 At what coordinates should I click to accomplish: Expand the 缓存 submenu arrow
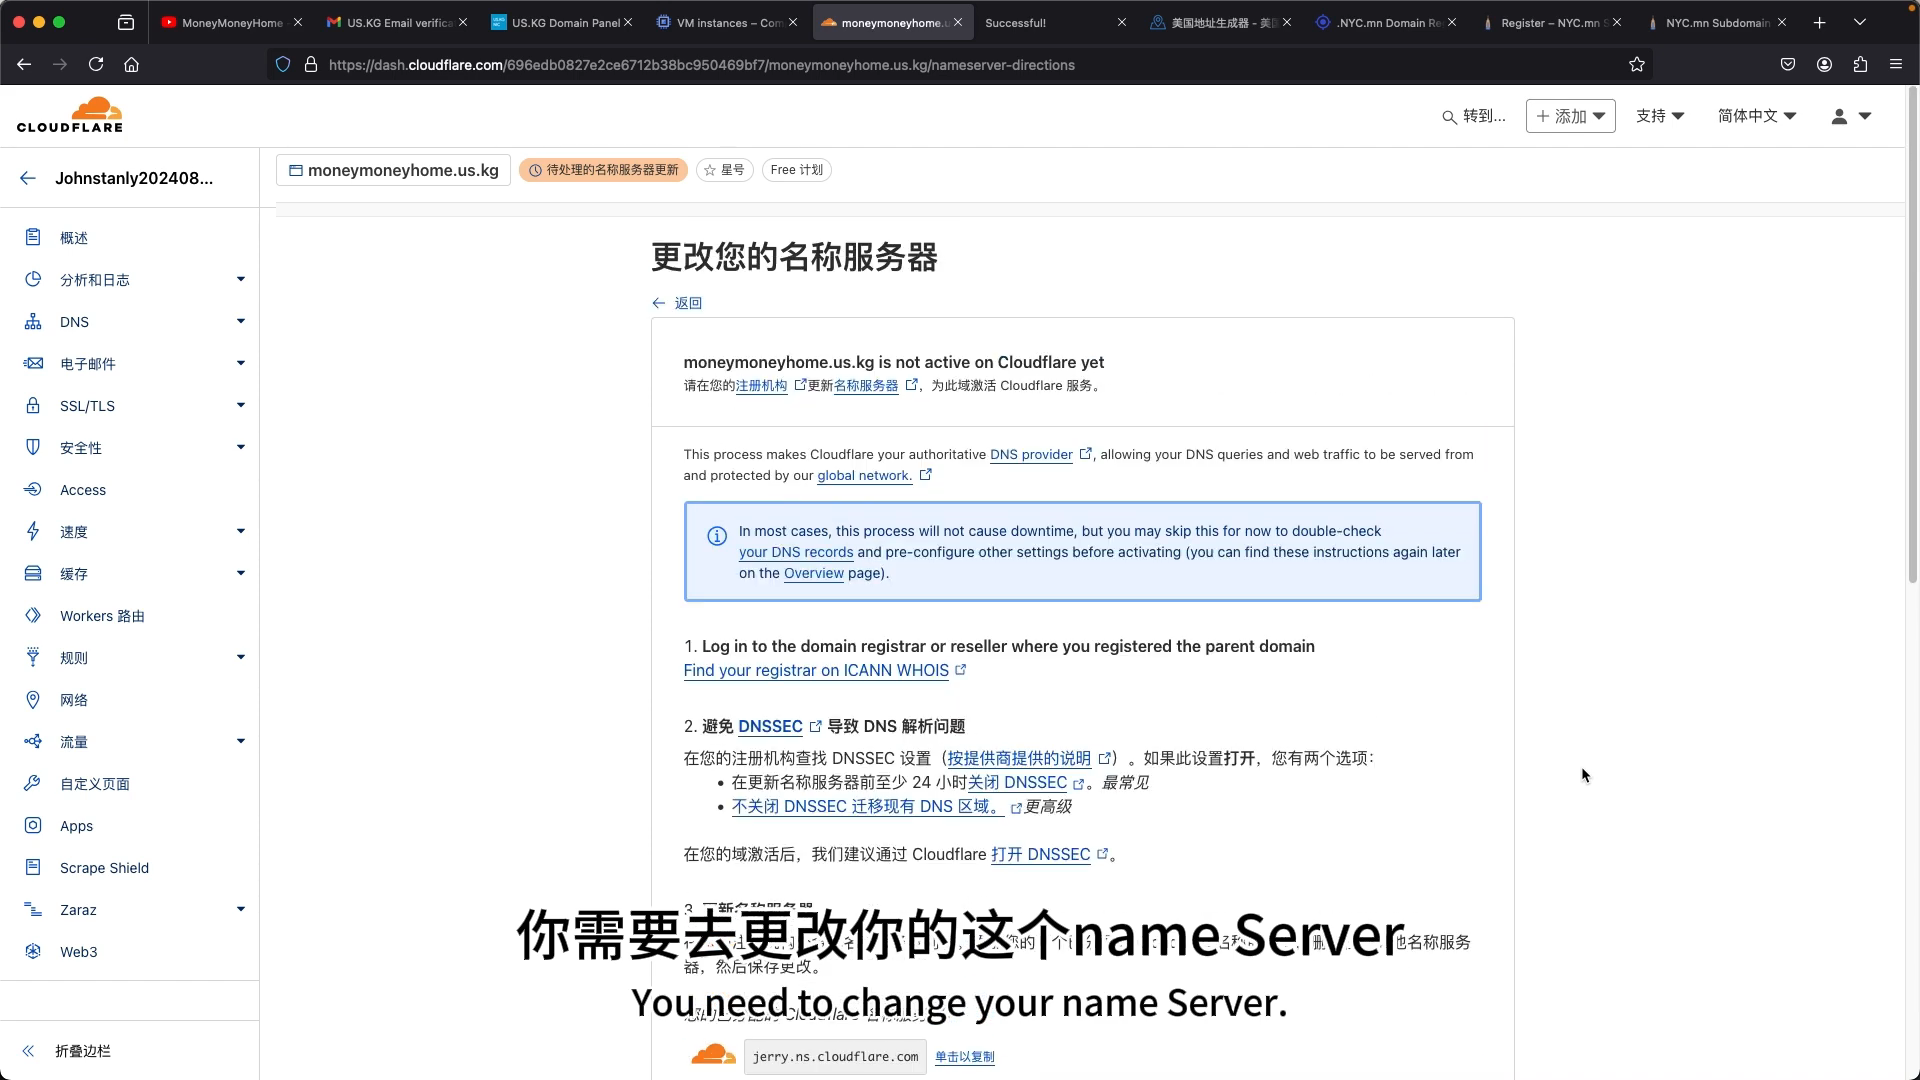(x=241, y=573)
